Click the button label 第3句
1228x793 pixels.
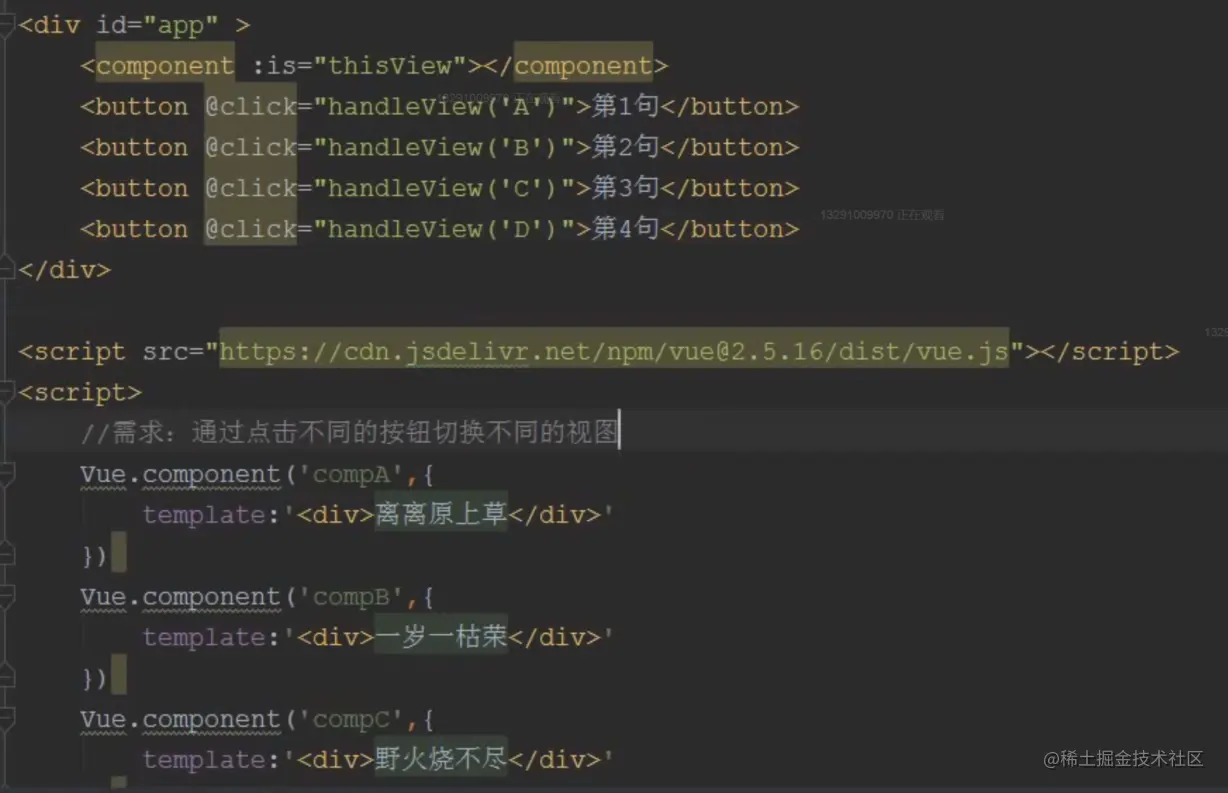625,188
